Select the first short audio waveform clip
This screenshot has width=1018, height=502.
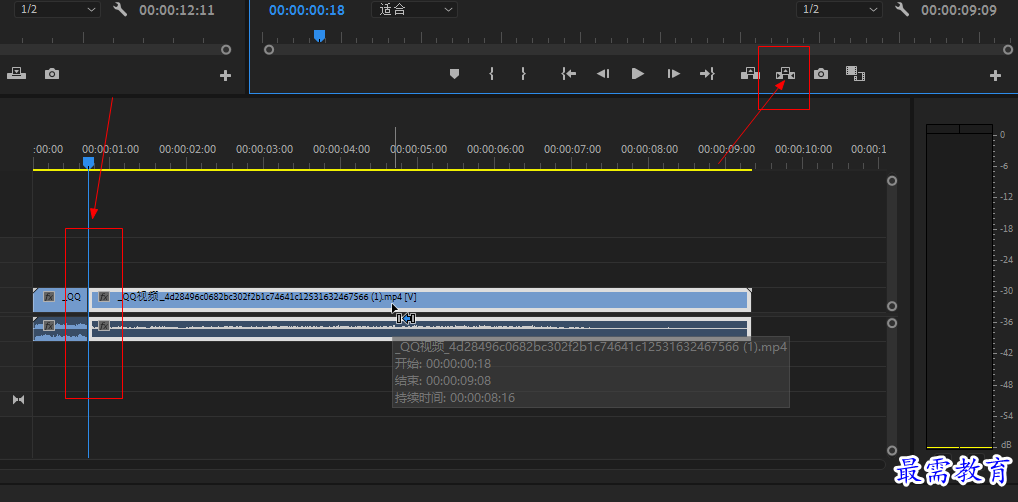[60, 329]
